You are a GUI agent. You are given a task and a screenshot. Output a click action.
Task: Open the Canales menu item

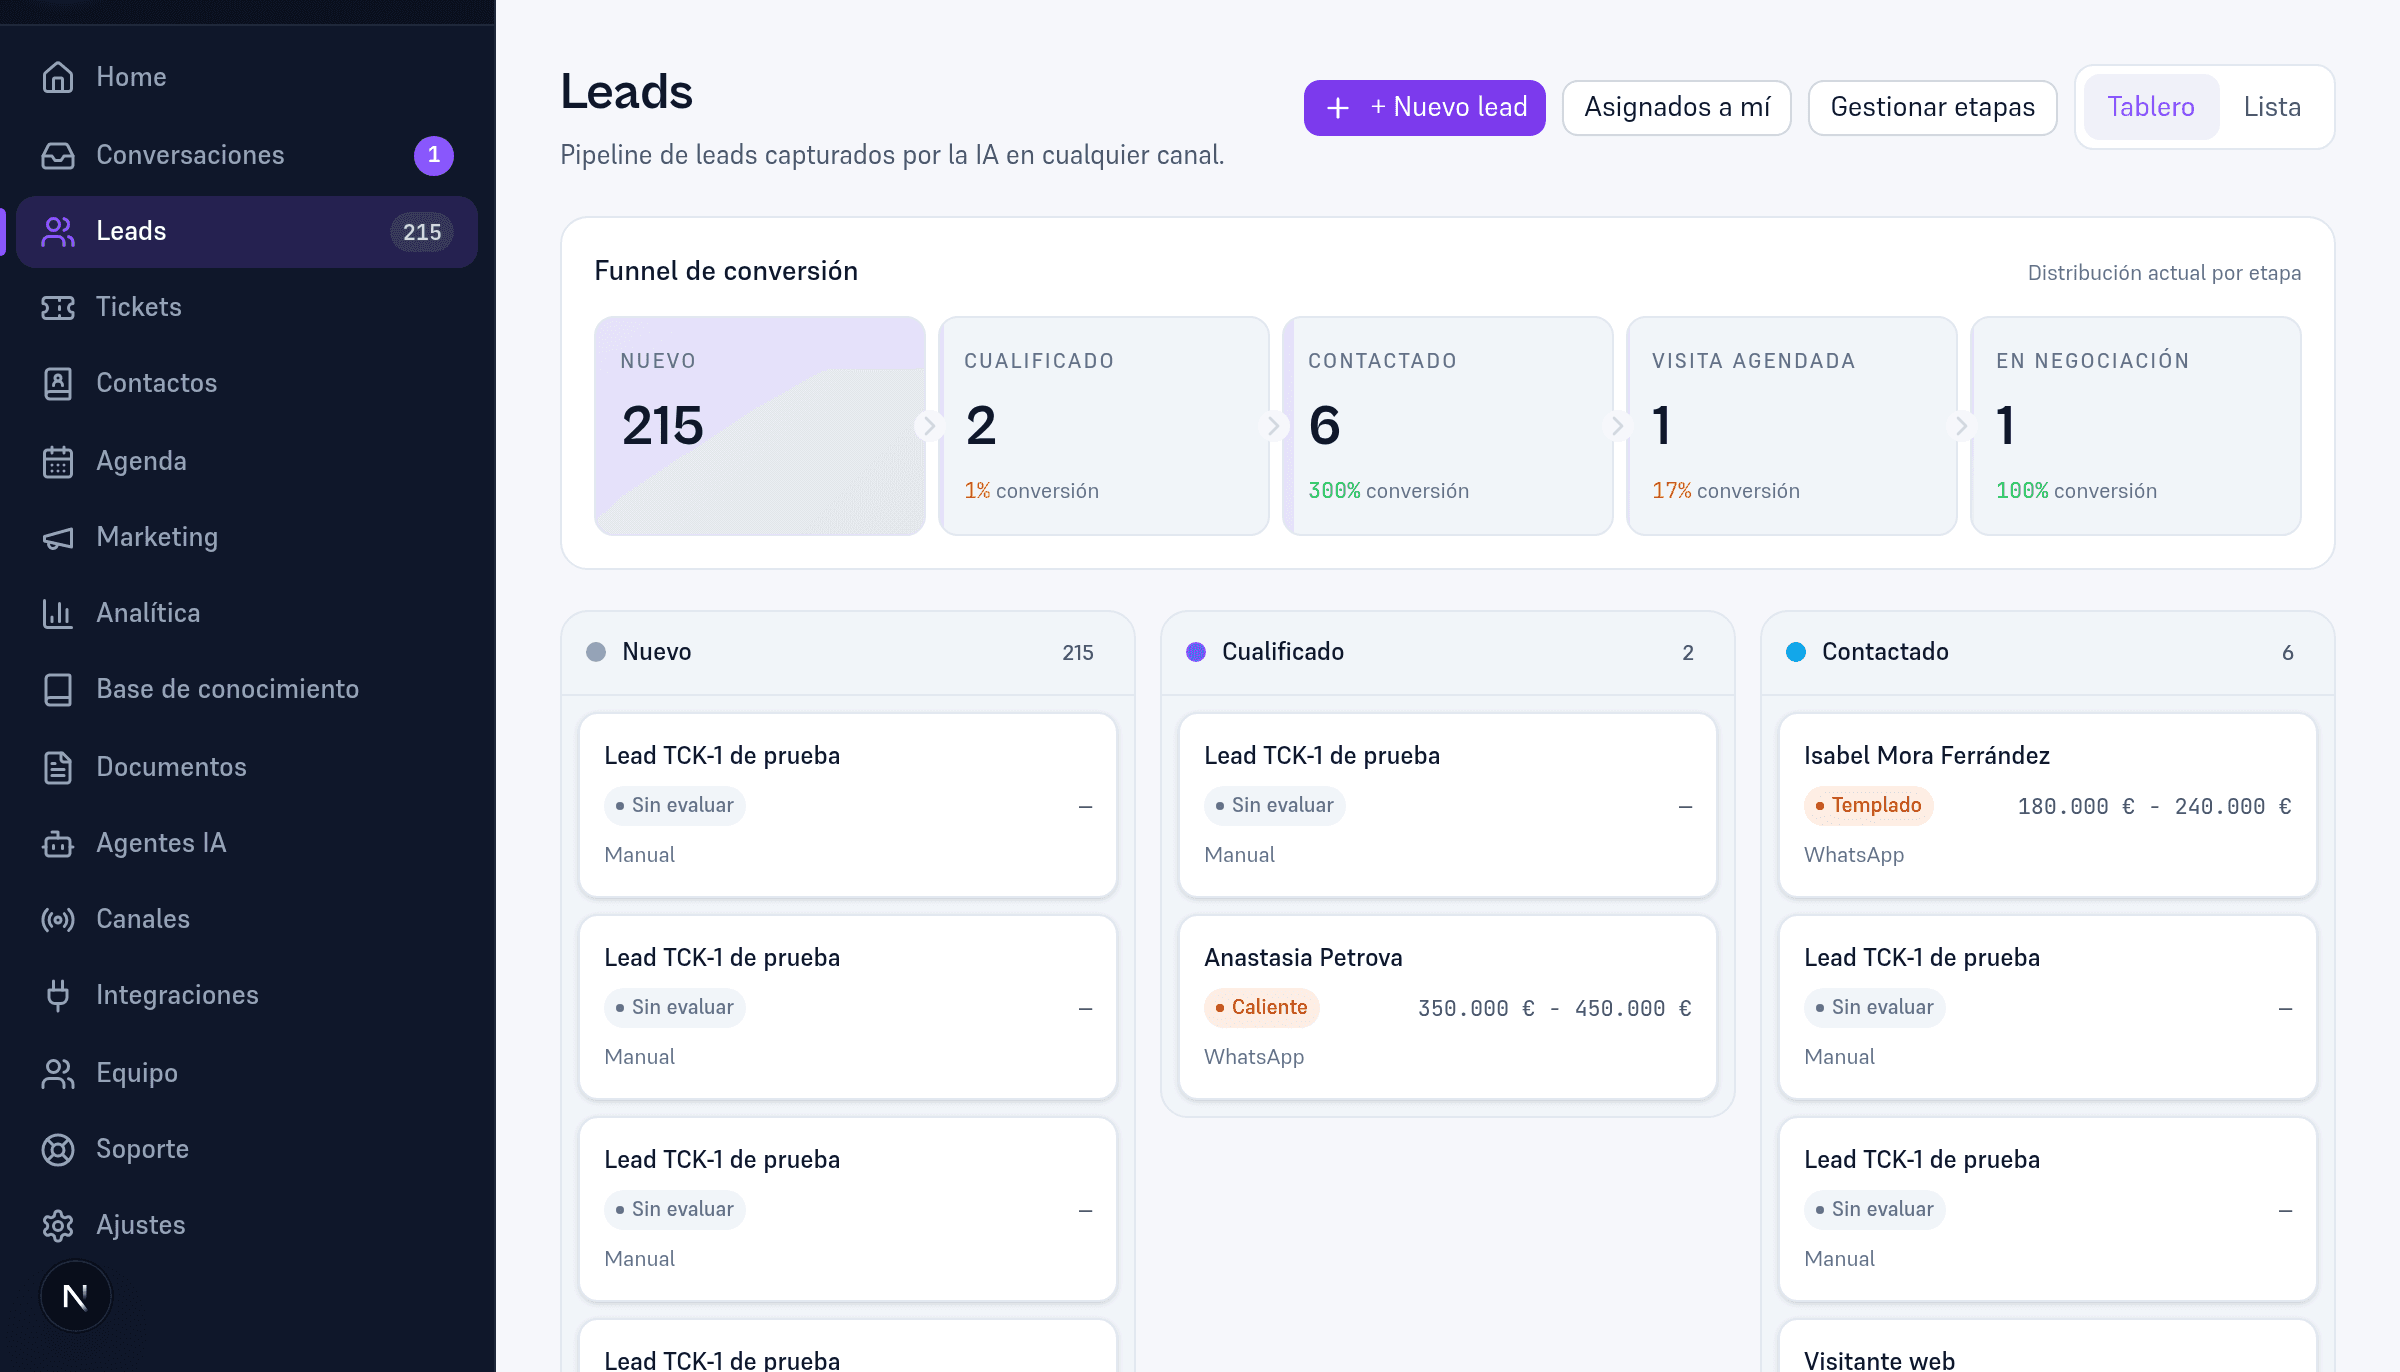pyautogui.click(x=246, y=919)
